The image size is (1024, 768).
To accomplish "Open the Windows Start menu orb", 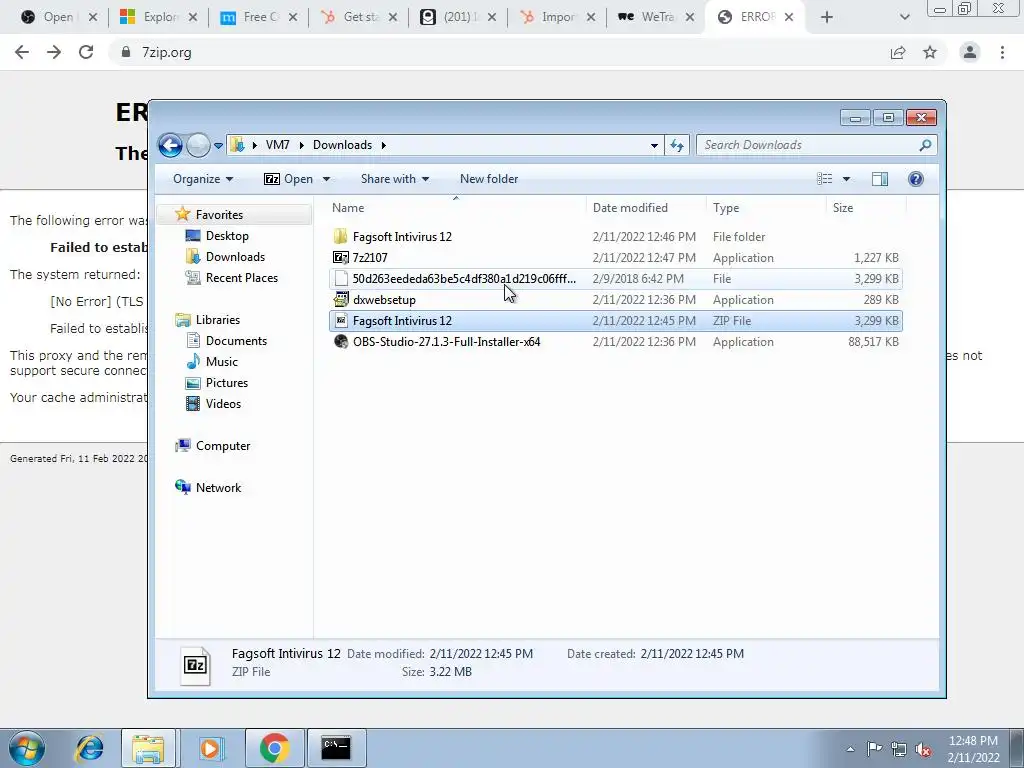I will (27, 748).
